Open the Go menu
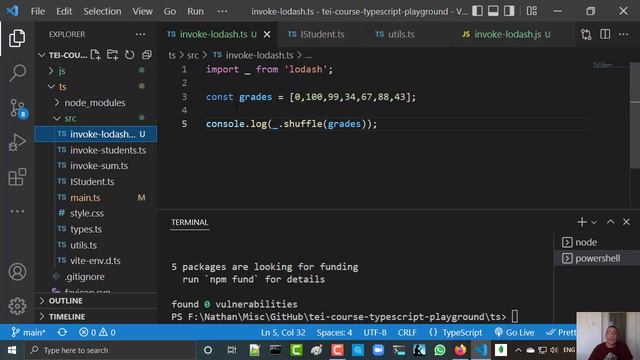Screen dimensions: 640x360 click(170, 11)
